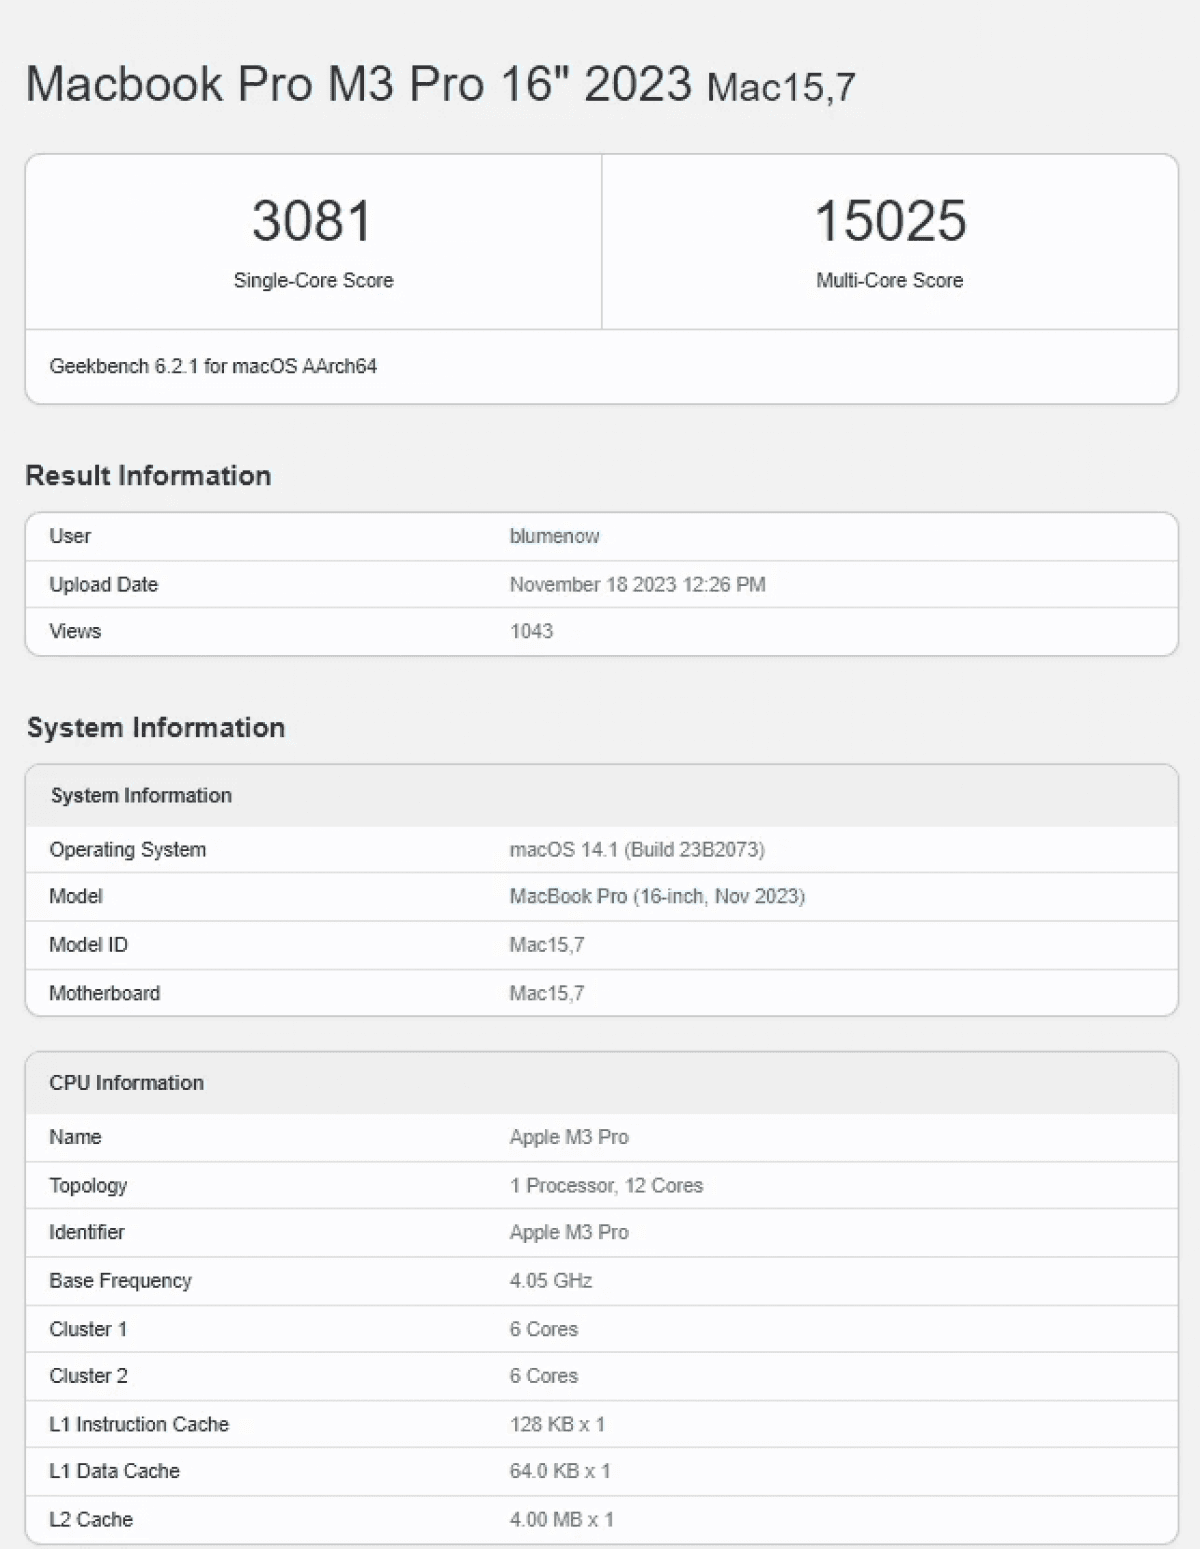Screen dimensions: 1200x1549
Task: Click the "Operating System" row label
Action: coord(127,850)
